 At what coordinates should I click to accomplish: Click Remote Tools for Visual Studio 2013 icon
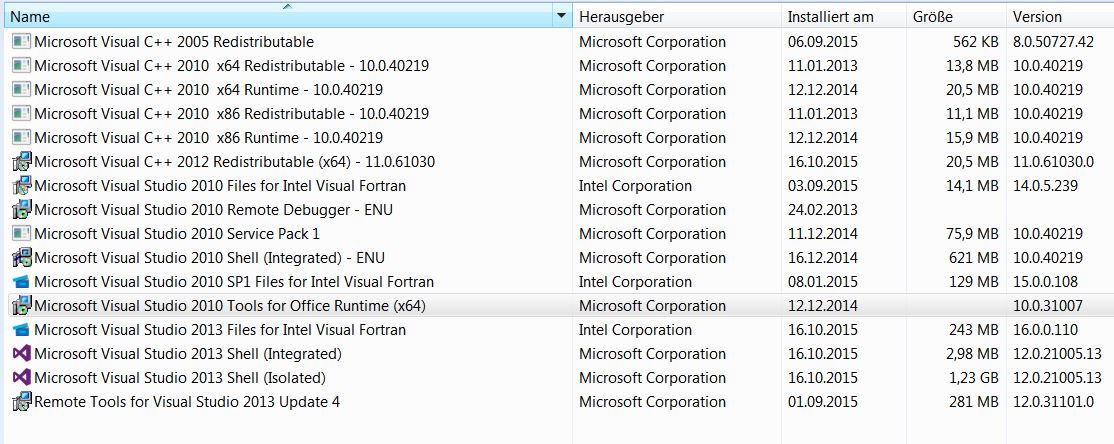tap(22, 402)
